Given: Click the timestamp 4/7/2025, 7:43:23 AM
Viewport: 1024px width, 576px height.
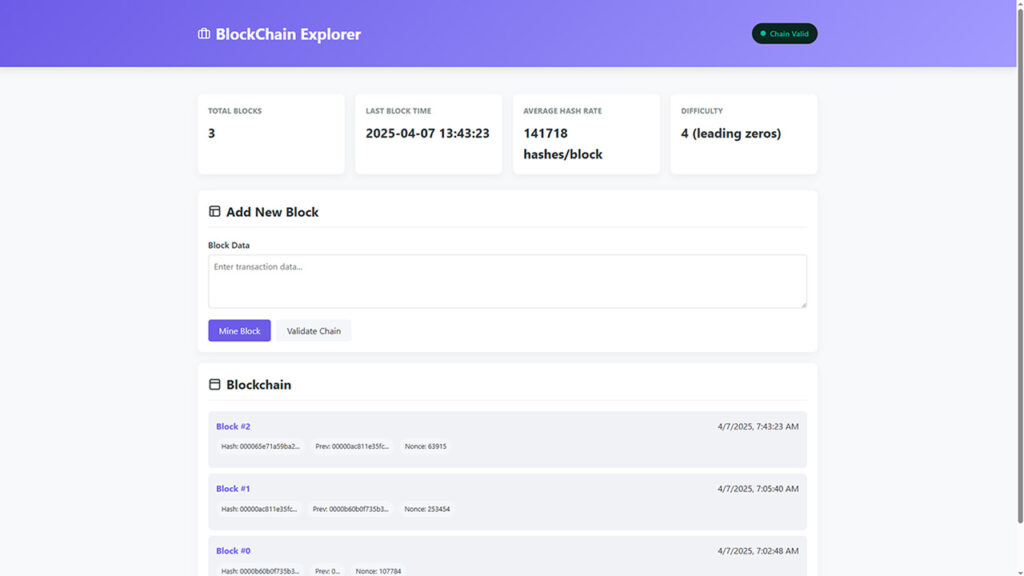Looking at the screenshot, I should click(x=758, y=426).
